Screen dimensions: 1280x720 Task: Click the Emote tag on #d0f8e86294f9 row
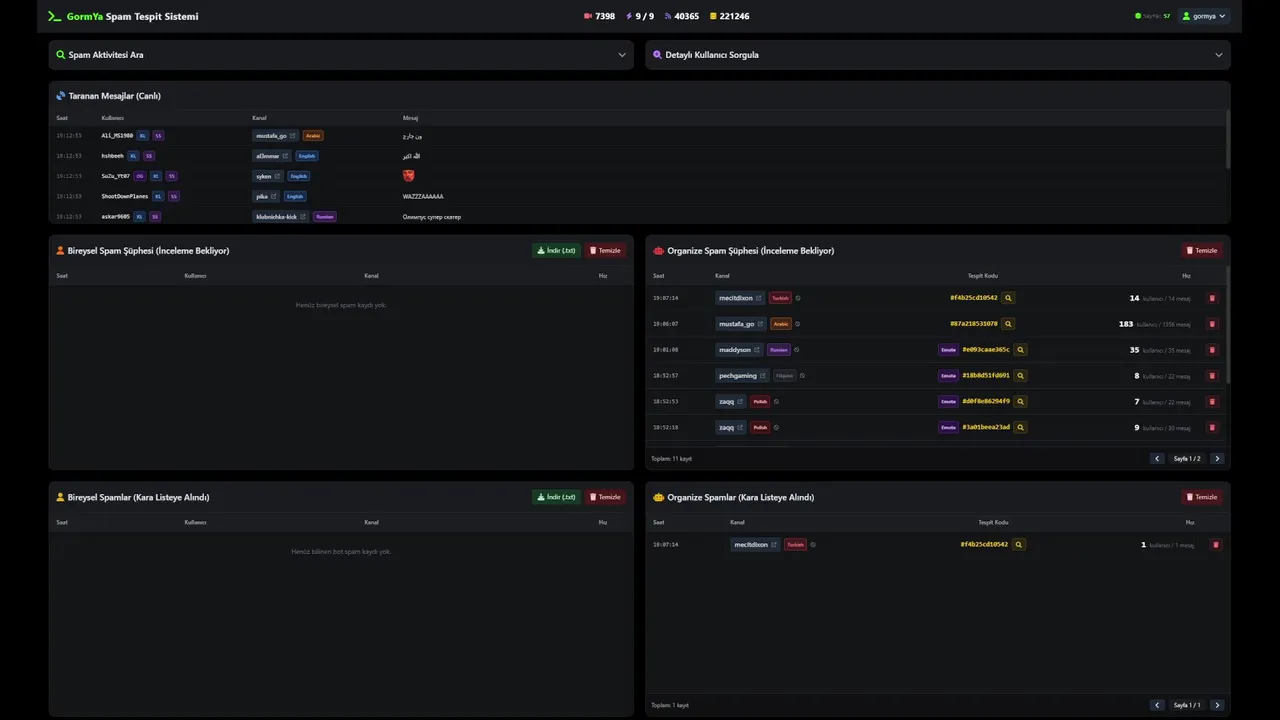tap(948, 401)
